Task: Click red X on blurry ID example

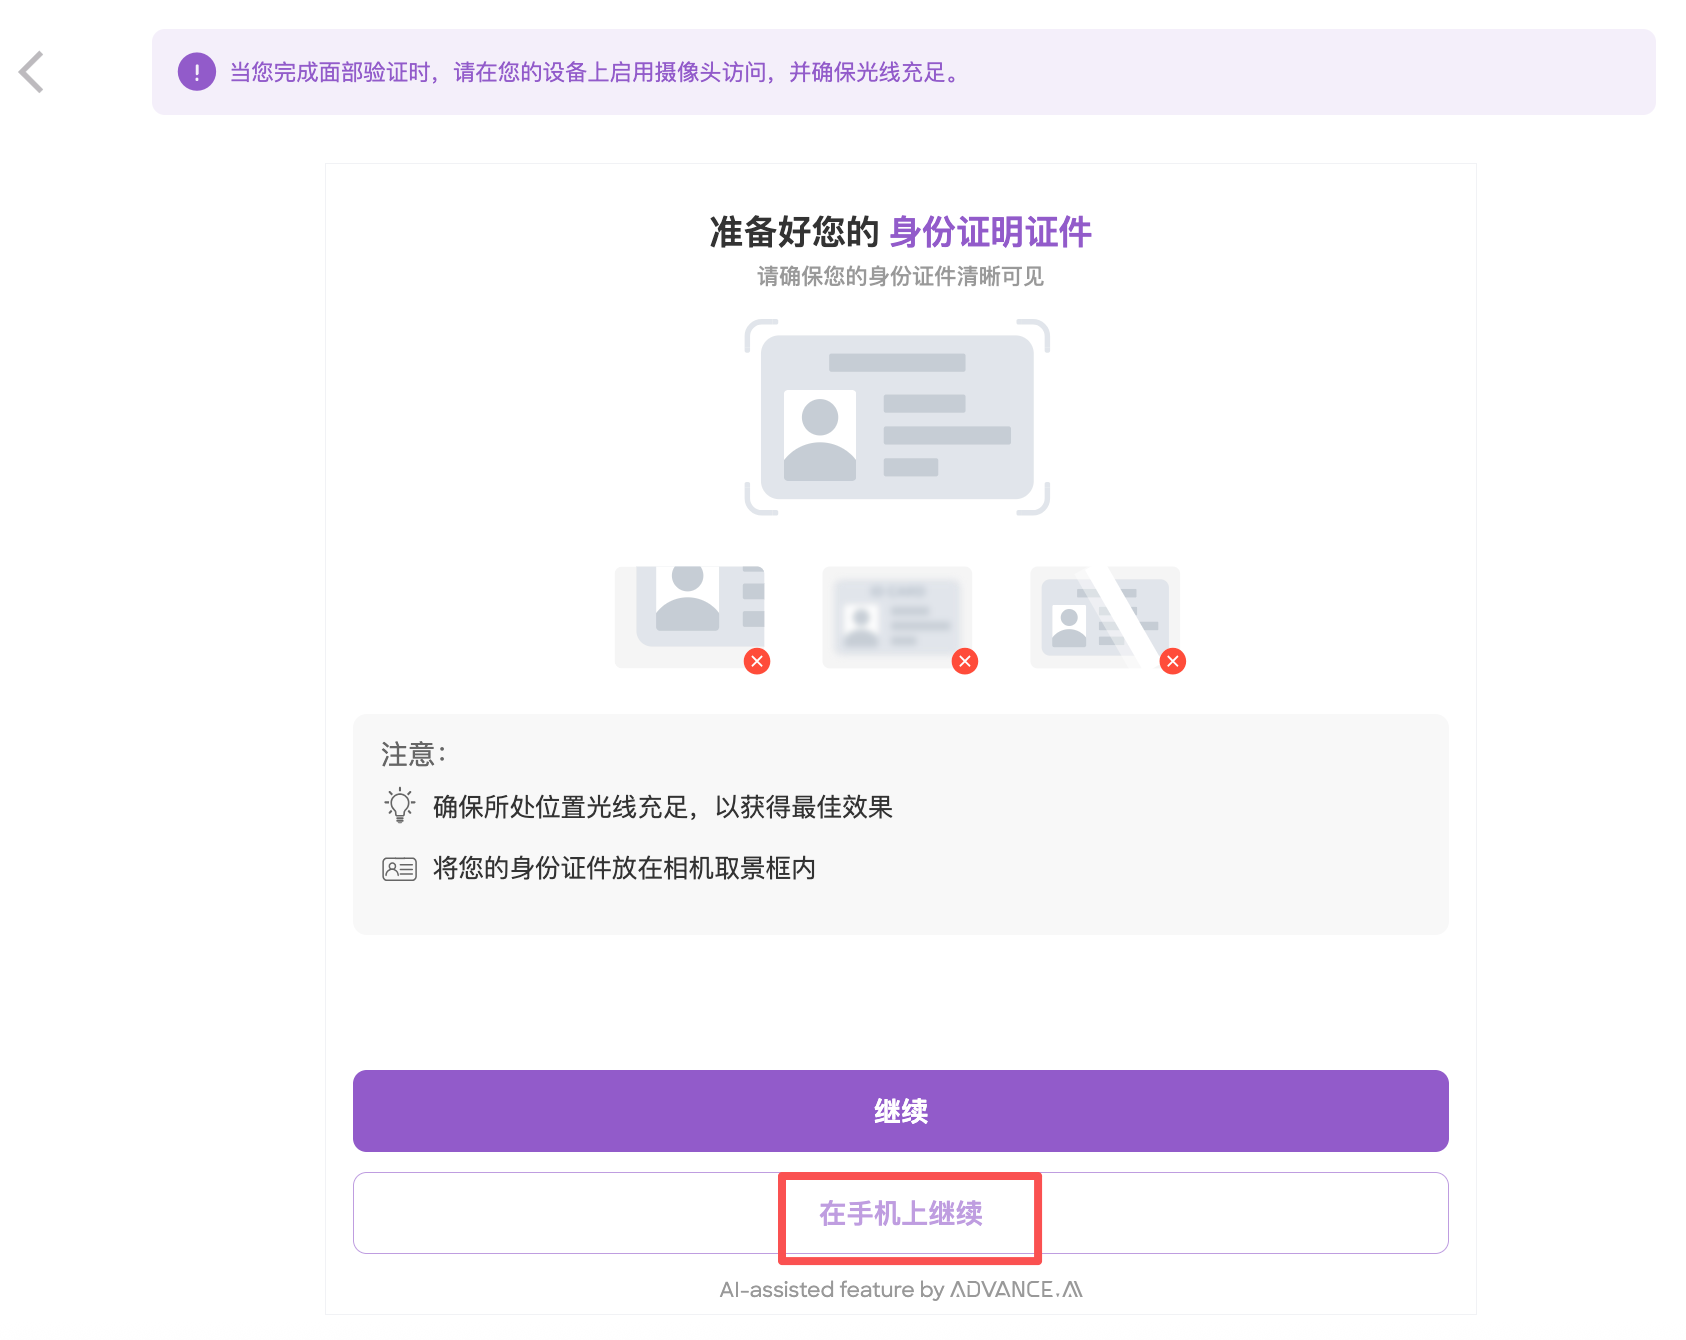Action: tap(965, 661)
